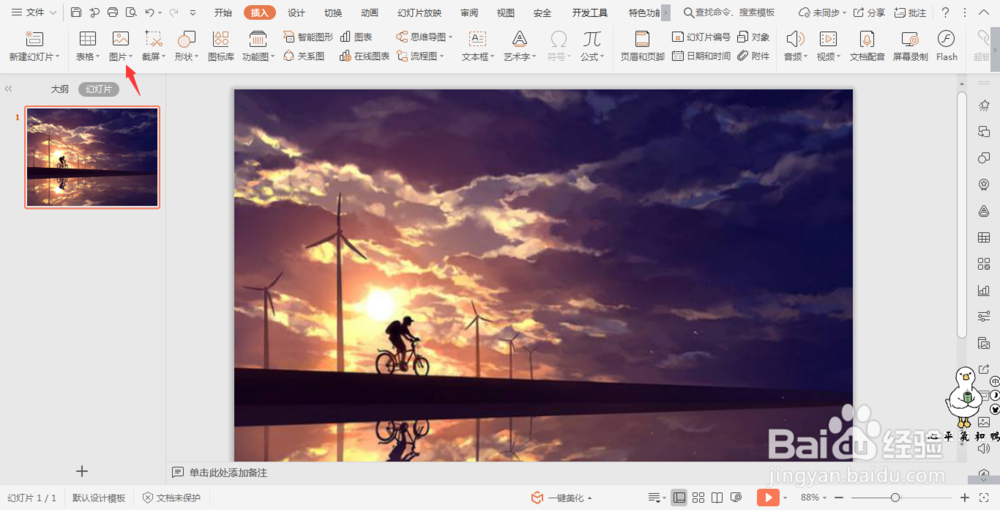Insert 日期和时间 date and time
1000x510 pixels.
pyautogui.click(x=701, y=56)
